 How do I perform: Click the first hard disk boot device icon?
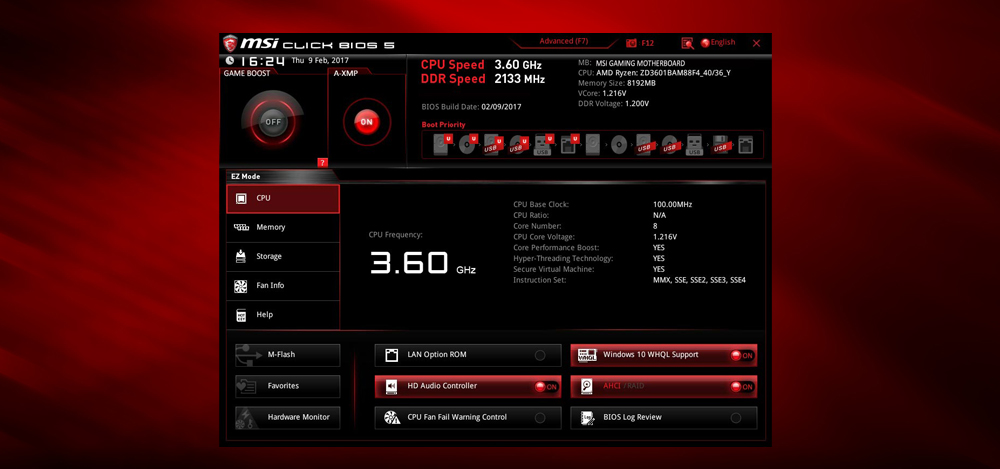(x=442, y=145)
